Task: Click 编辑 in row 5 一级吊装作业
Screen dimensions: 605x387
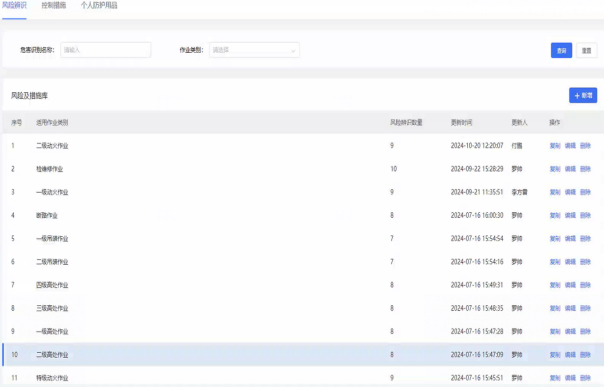Action: (x=570, y=239)
